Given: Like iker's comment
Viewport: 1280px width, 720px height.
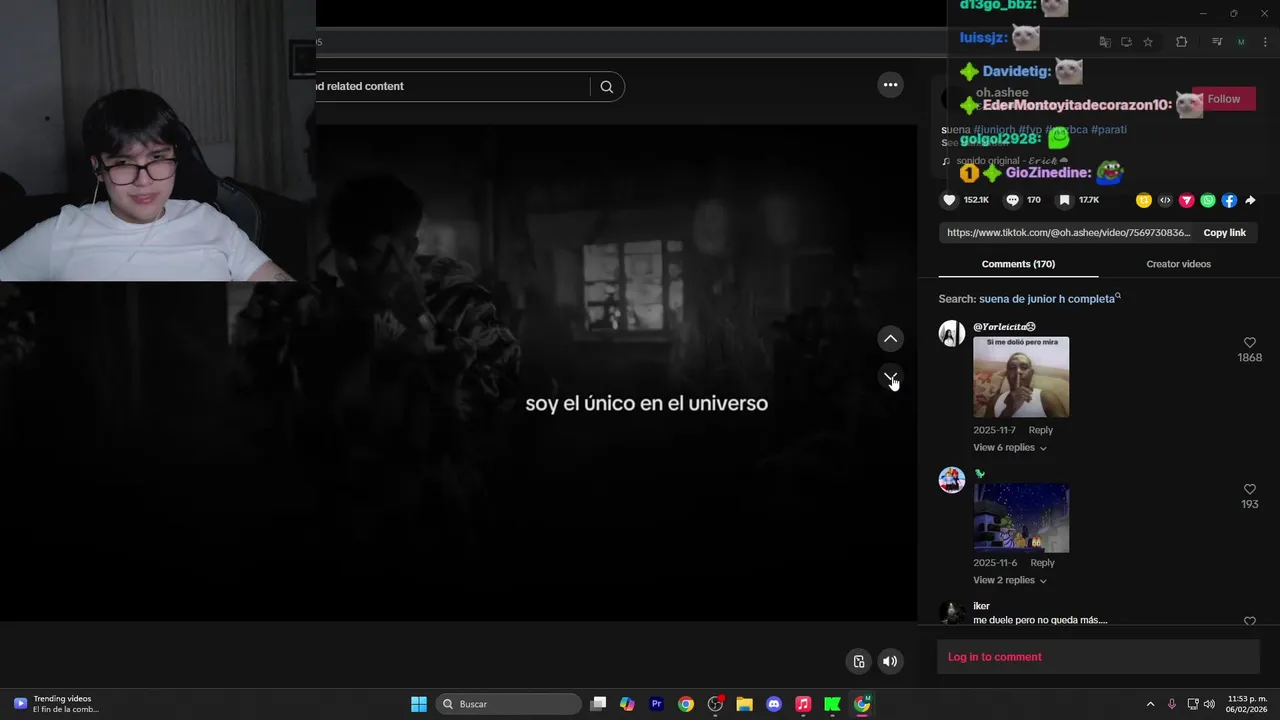Looking at the screenshot, I should pyautogui.click(x=1249, y=621).
